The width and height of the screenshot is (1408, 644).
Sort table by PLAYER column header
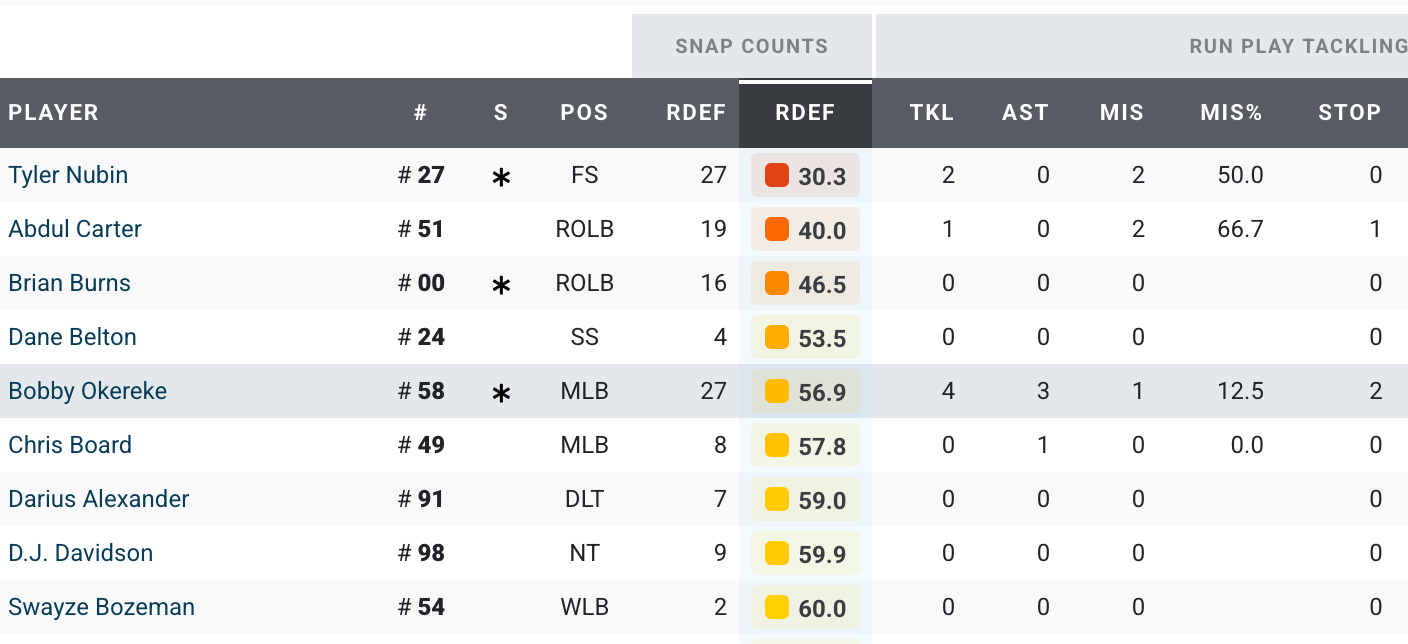[53, 113]
